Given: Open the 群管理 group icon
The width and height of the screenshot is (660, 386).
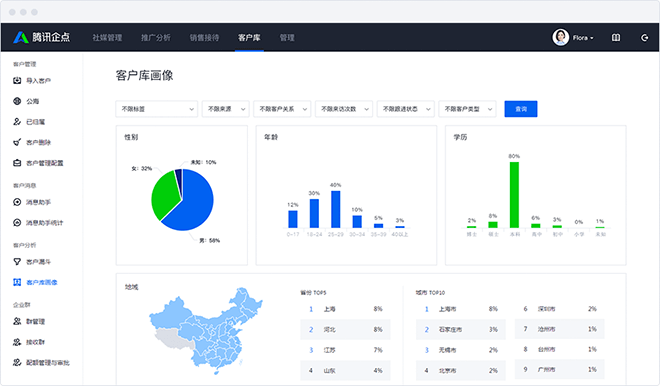Looking at the screenshot, I should pyautogui.click(x=17, y=322).
